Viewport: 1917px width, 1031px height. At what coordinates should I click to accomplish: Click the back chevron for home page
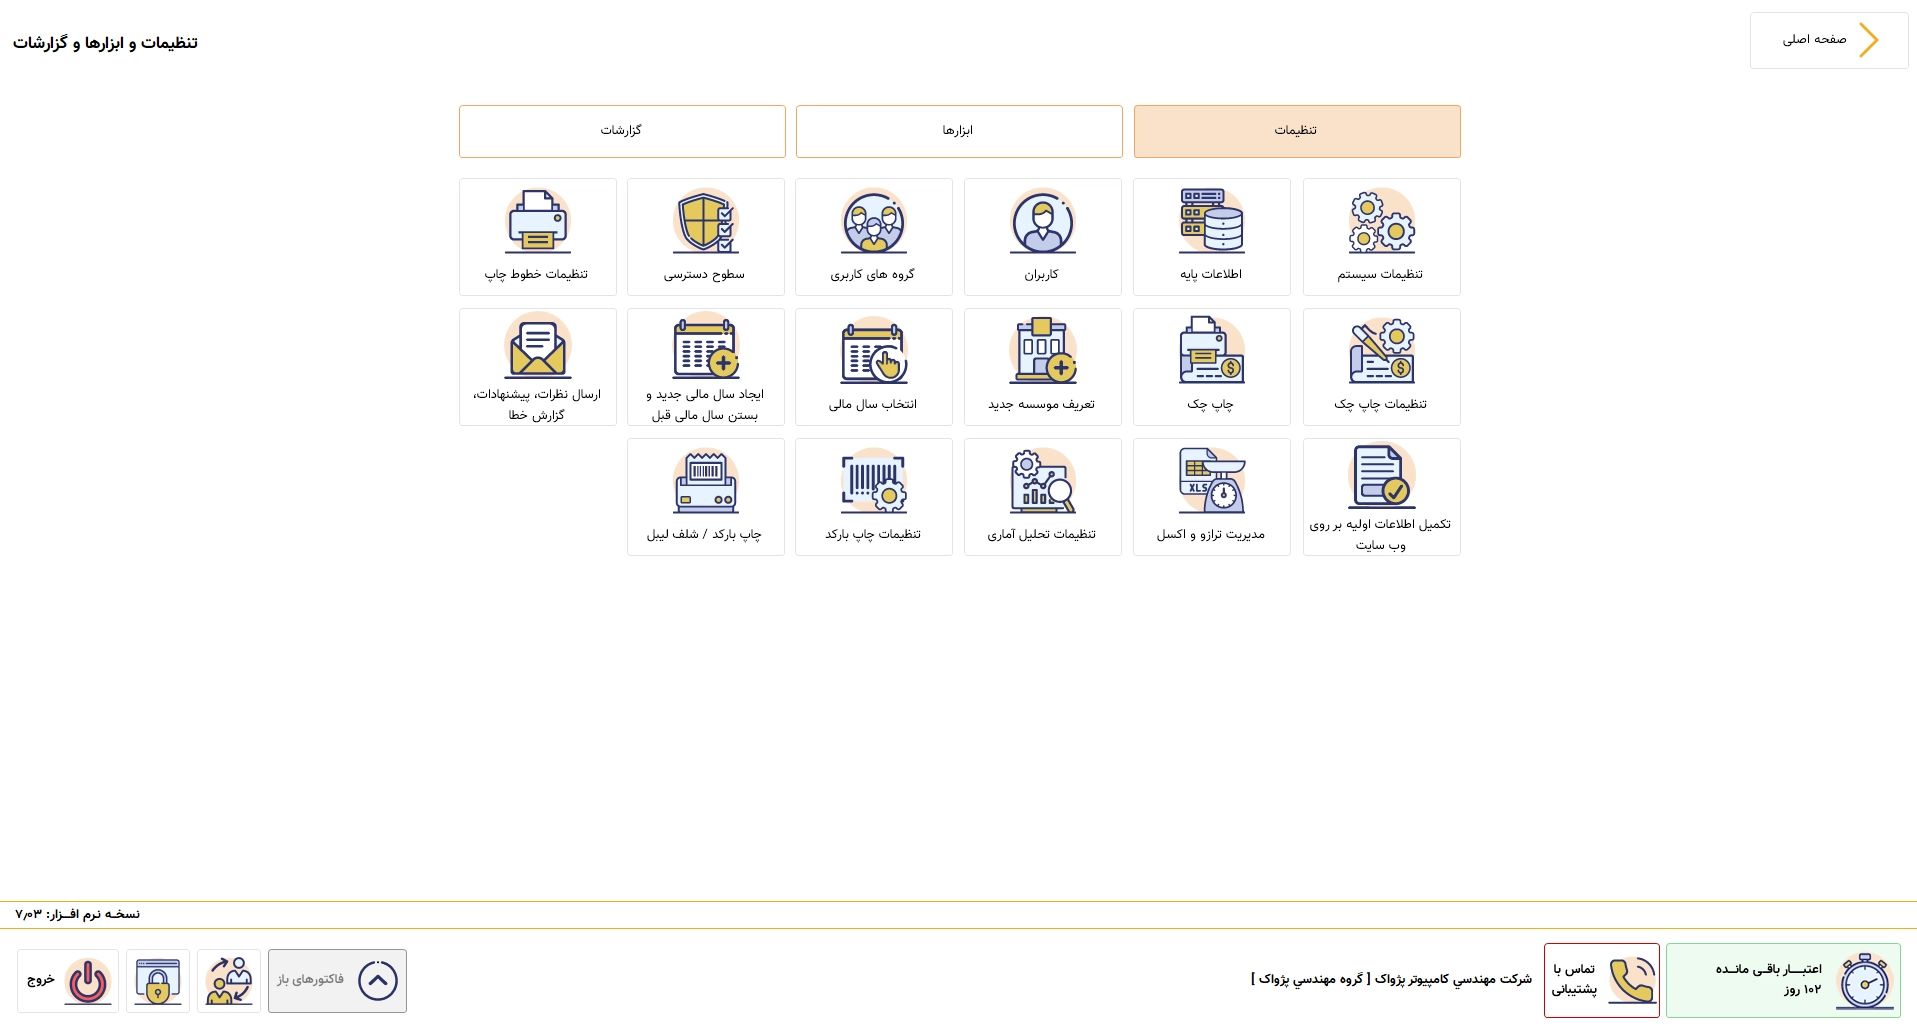coord(1868,40)
